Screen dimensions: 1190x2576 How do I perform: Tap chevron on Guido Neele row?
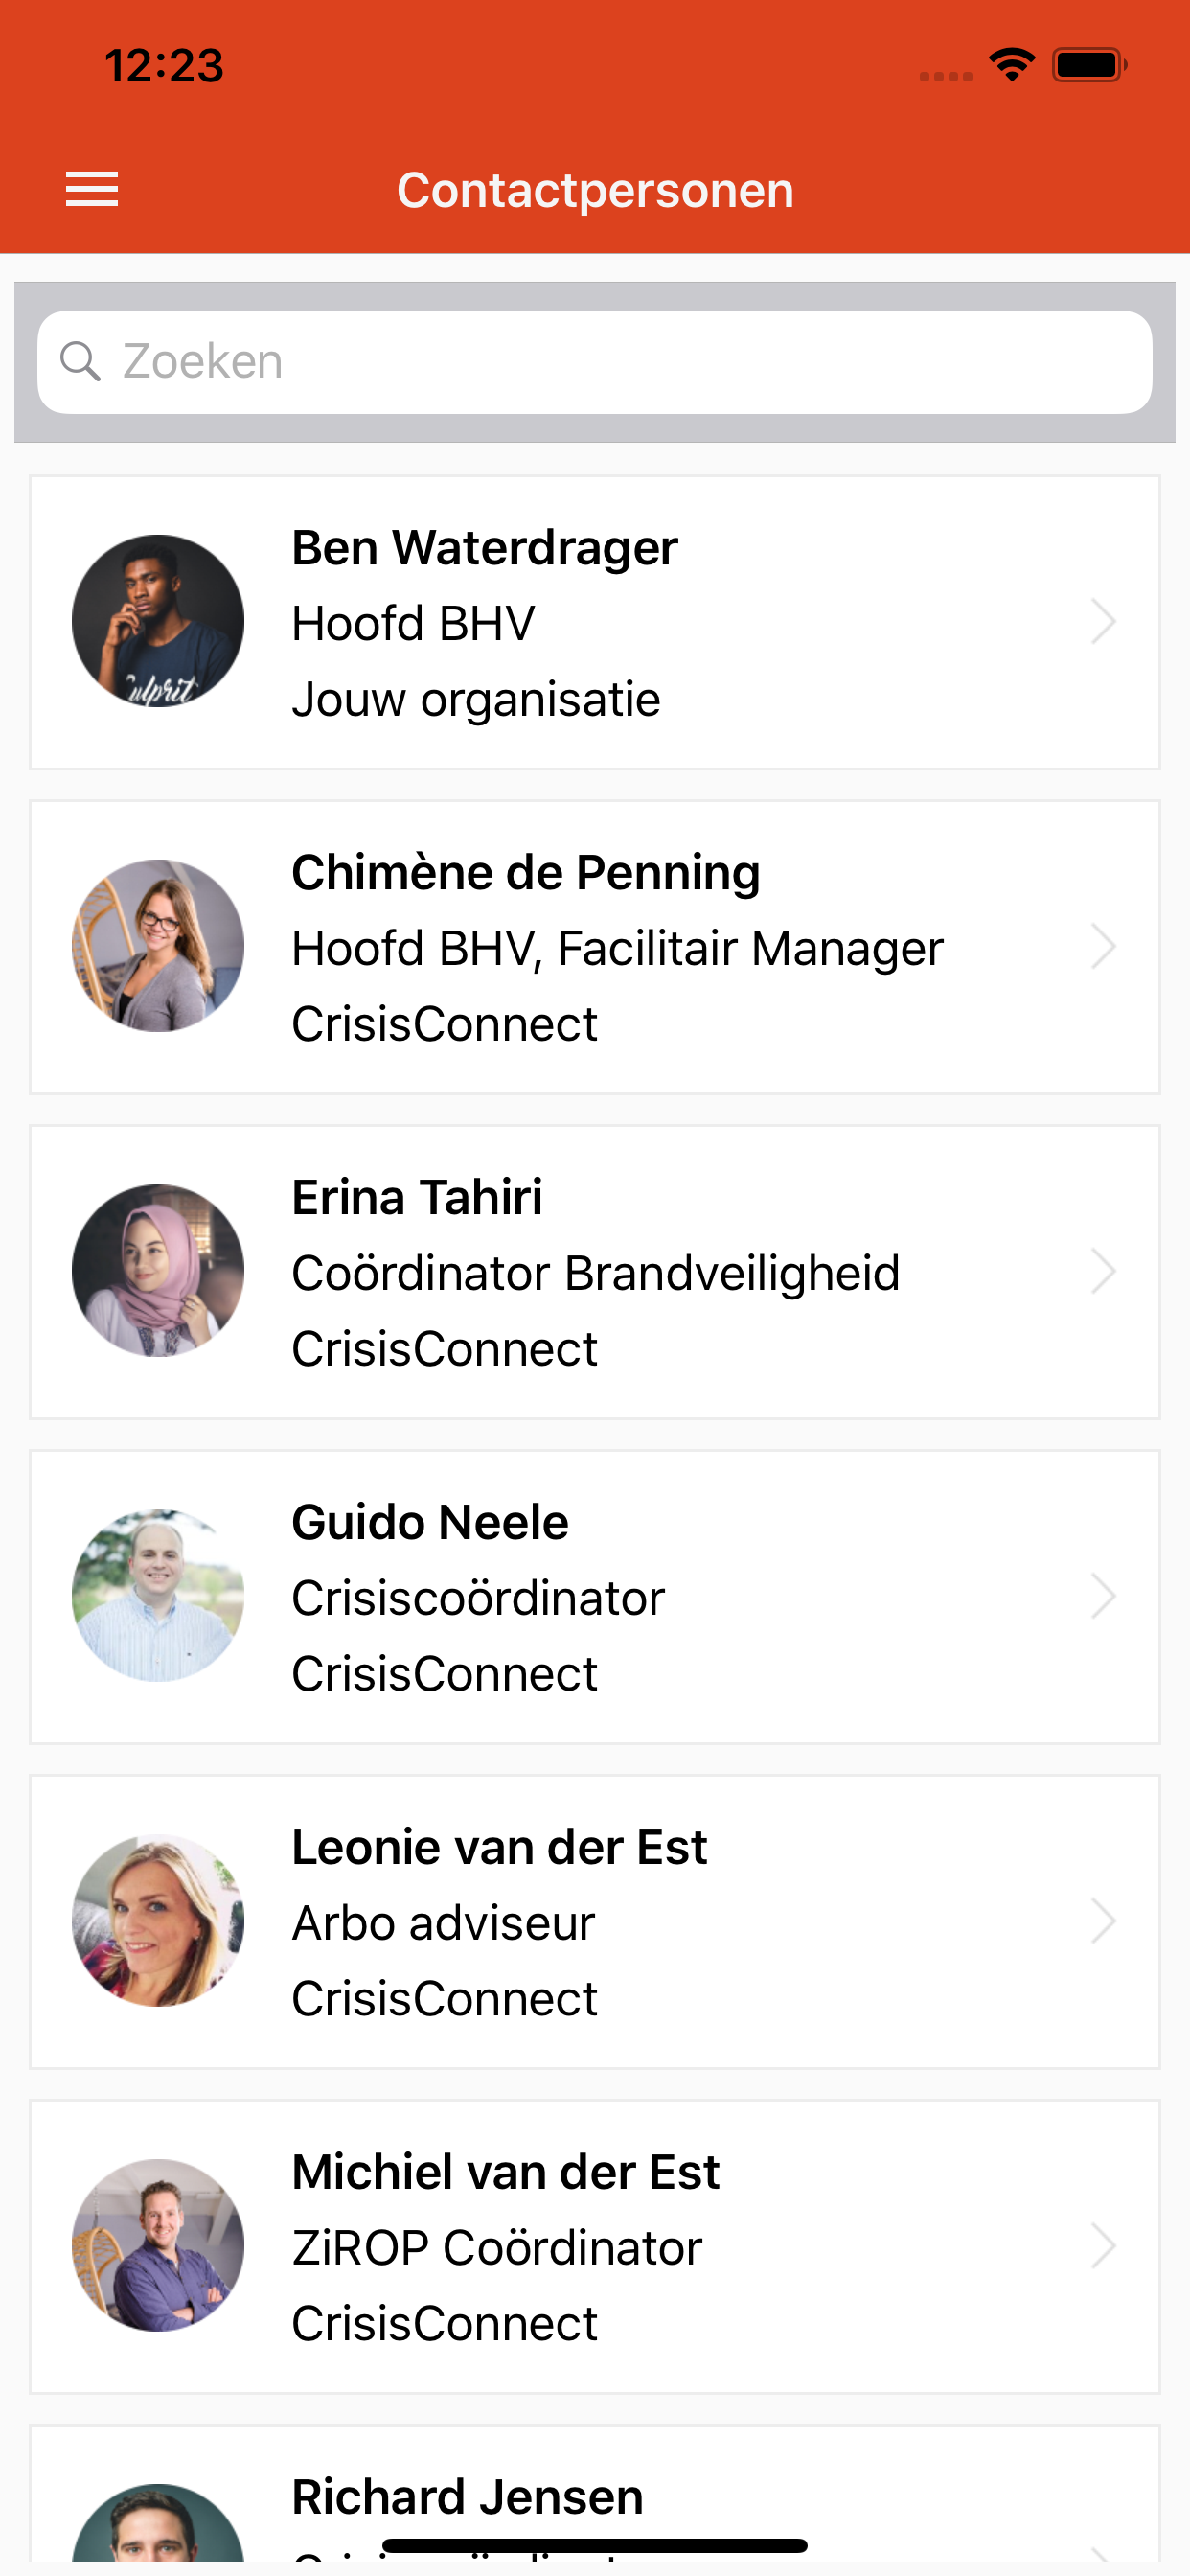[x=1103, y=1596]
